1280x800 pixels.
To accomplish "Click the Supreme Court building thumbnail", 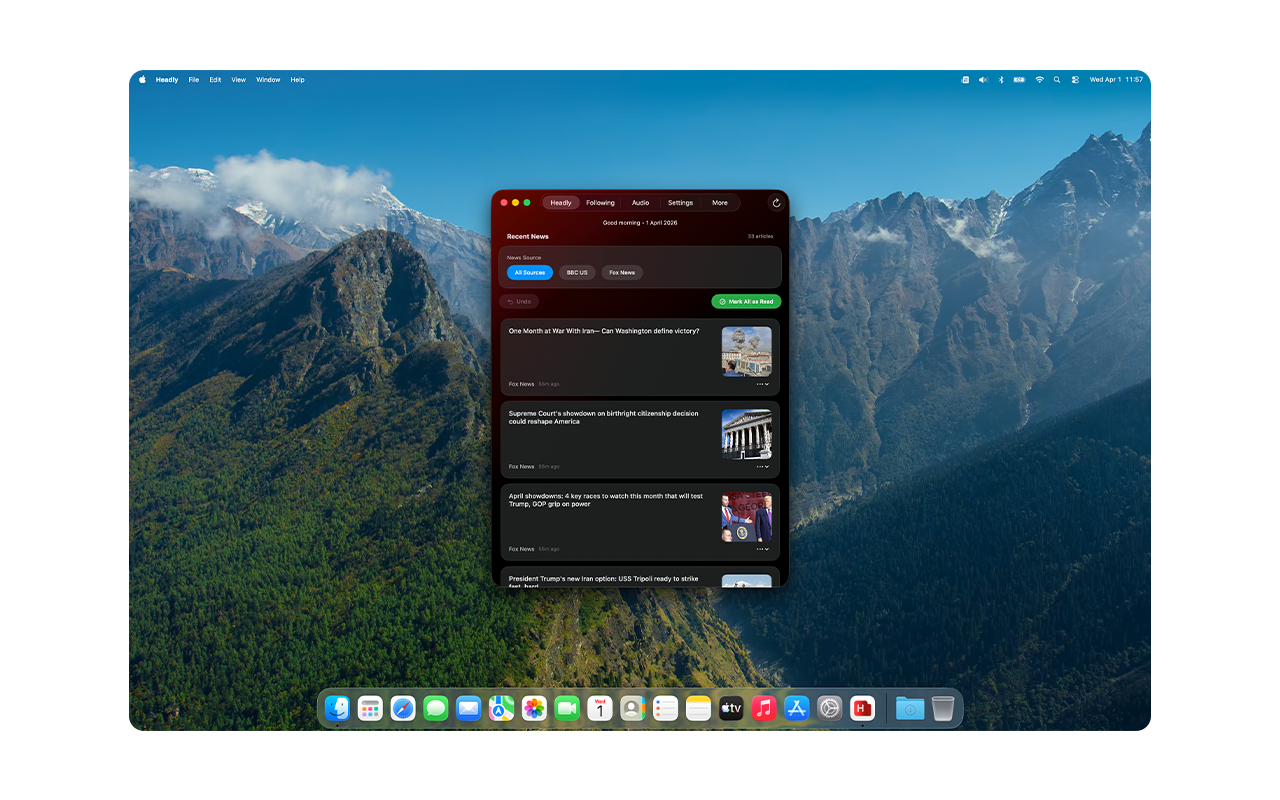I will [x=747, y=434].
